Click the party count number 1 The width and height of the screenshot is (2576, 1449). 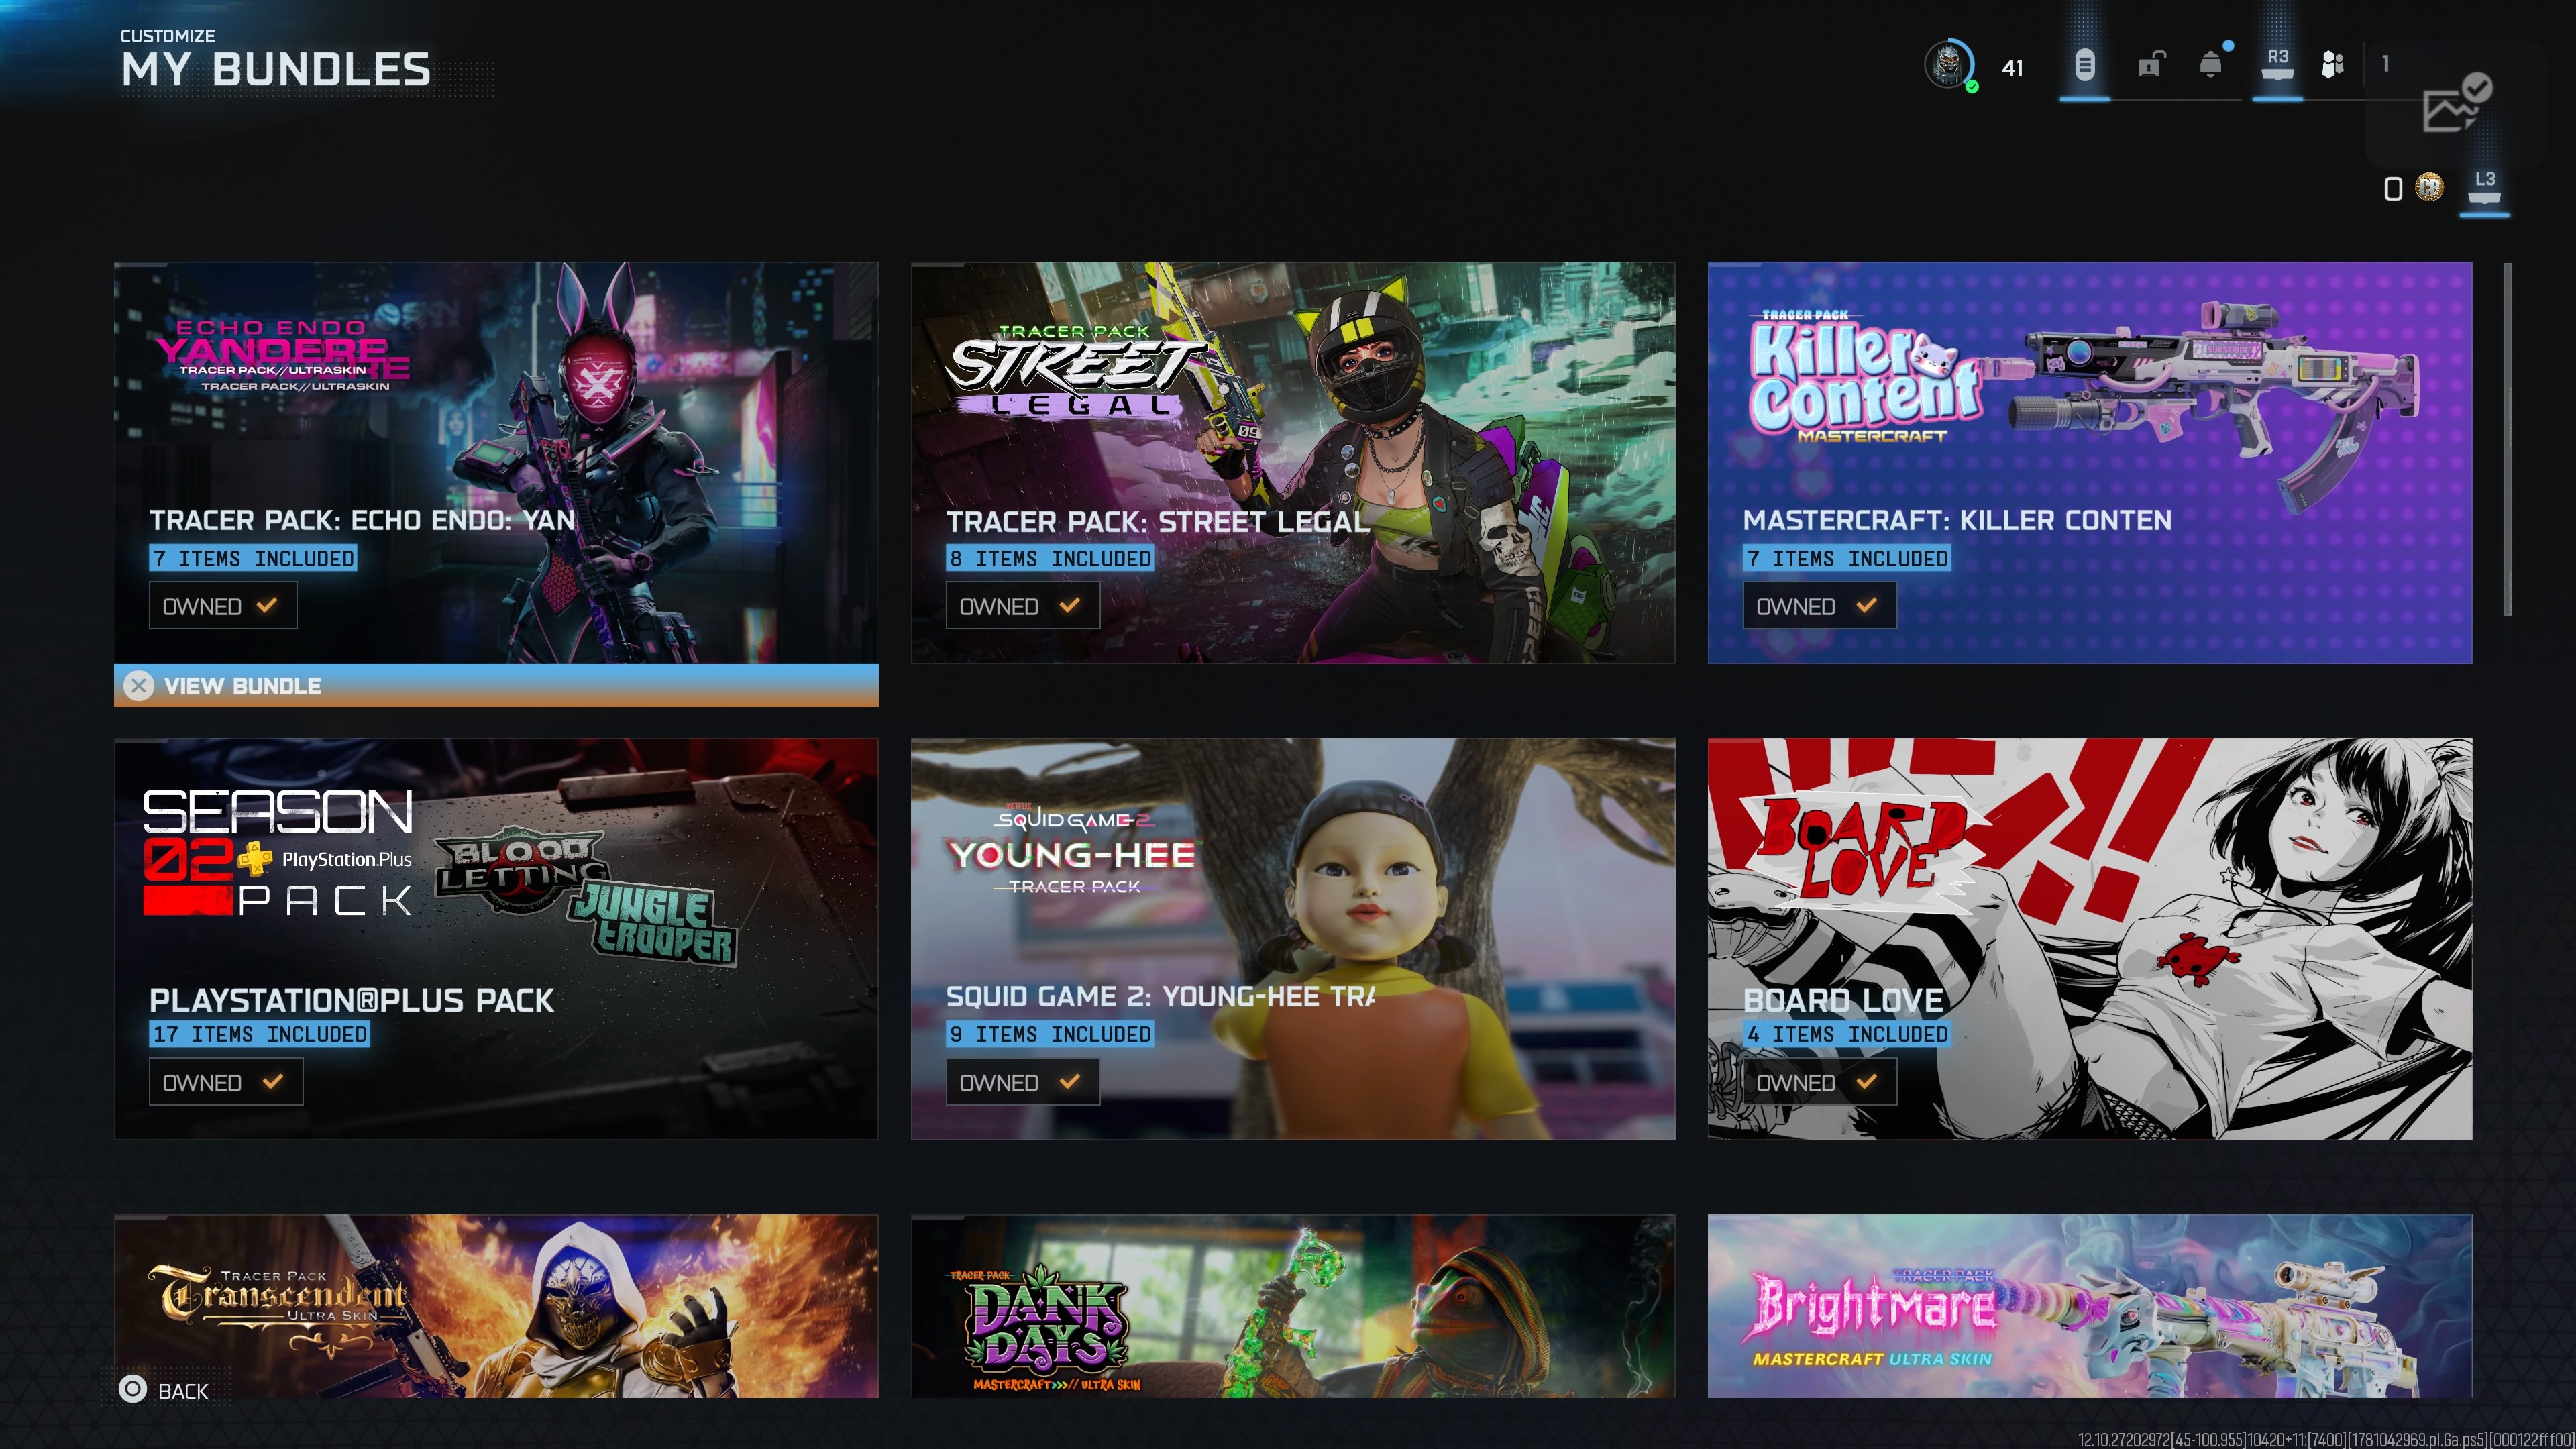pos(2385,64)
